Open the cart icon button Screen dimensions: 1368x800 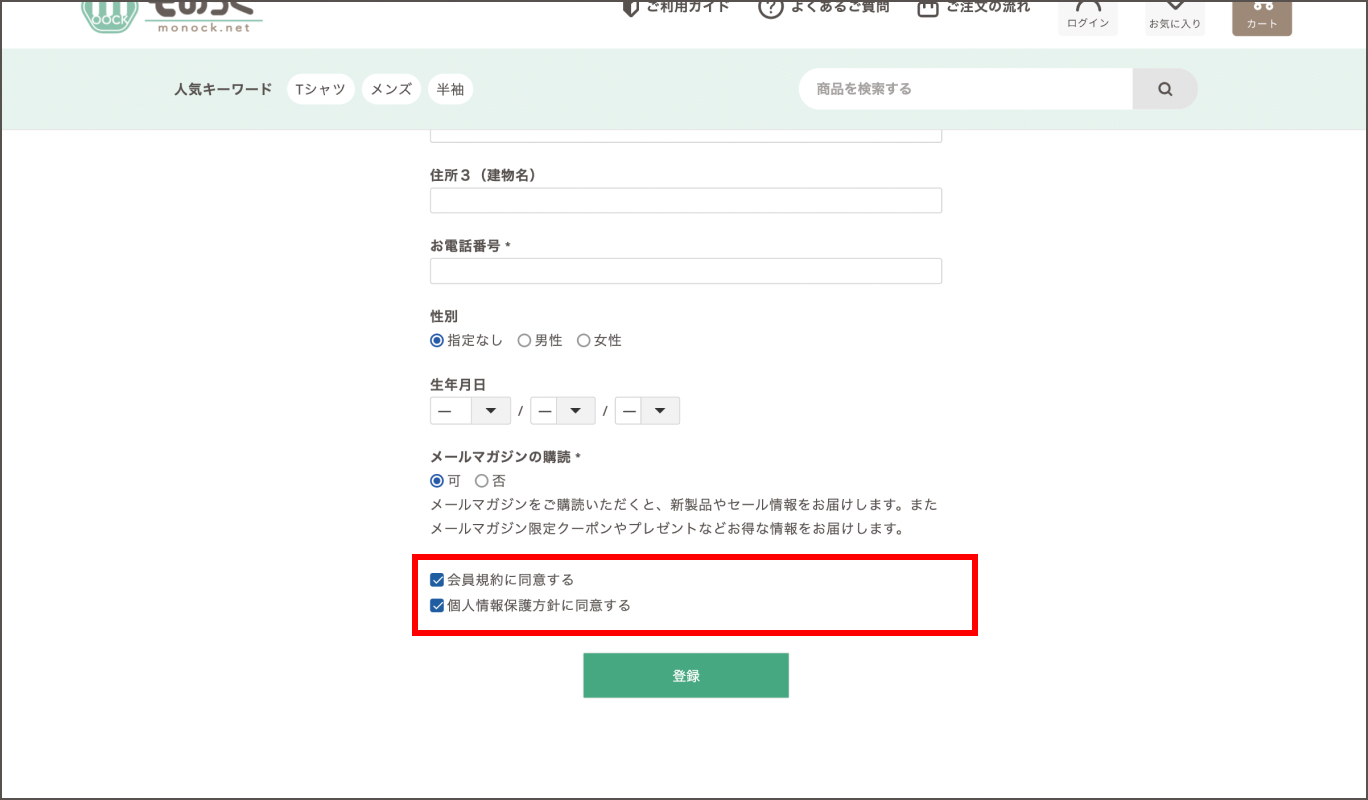[x=1261, y=14]
